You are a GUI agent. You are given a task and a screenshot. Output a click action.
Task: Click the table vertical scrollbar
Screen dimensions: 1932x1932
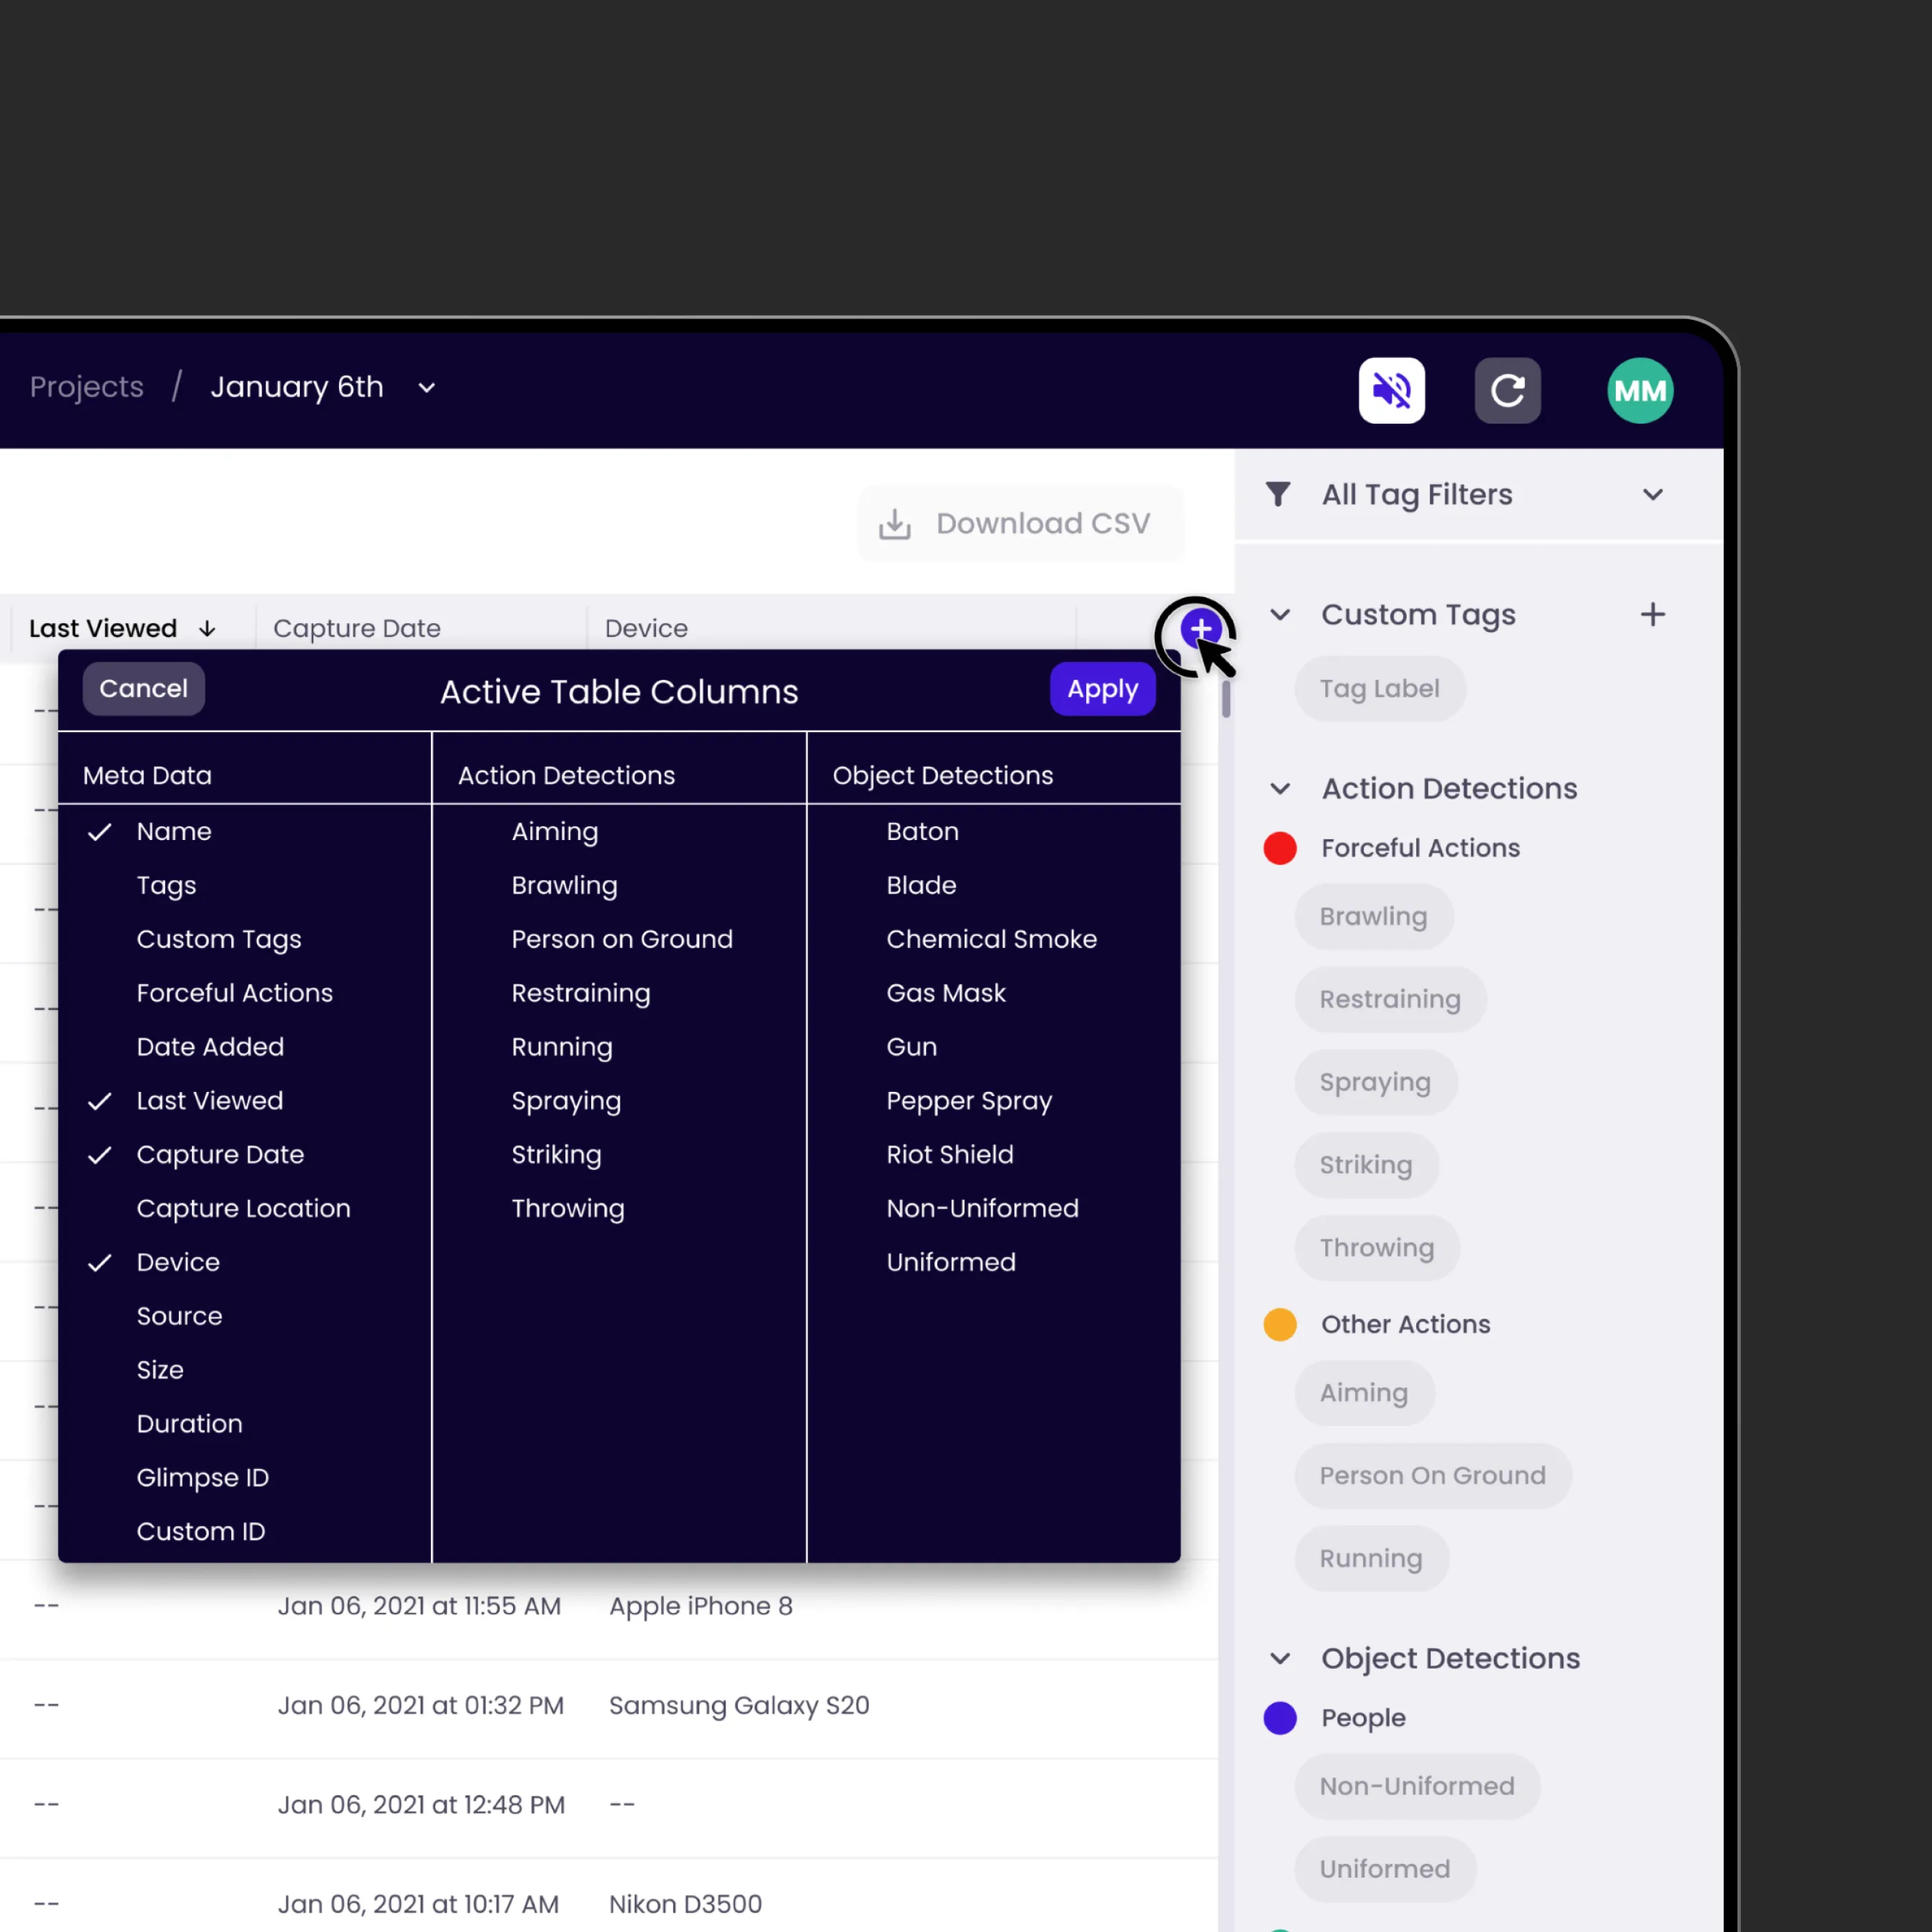pyautogui.click(x=1226, y=699)
